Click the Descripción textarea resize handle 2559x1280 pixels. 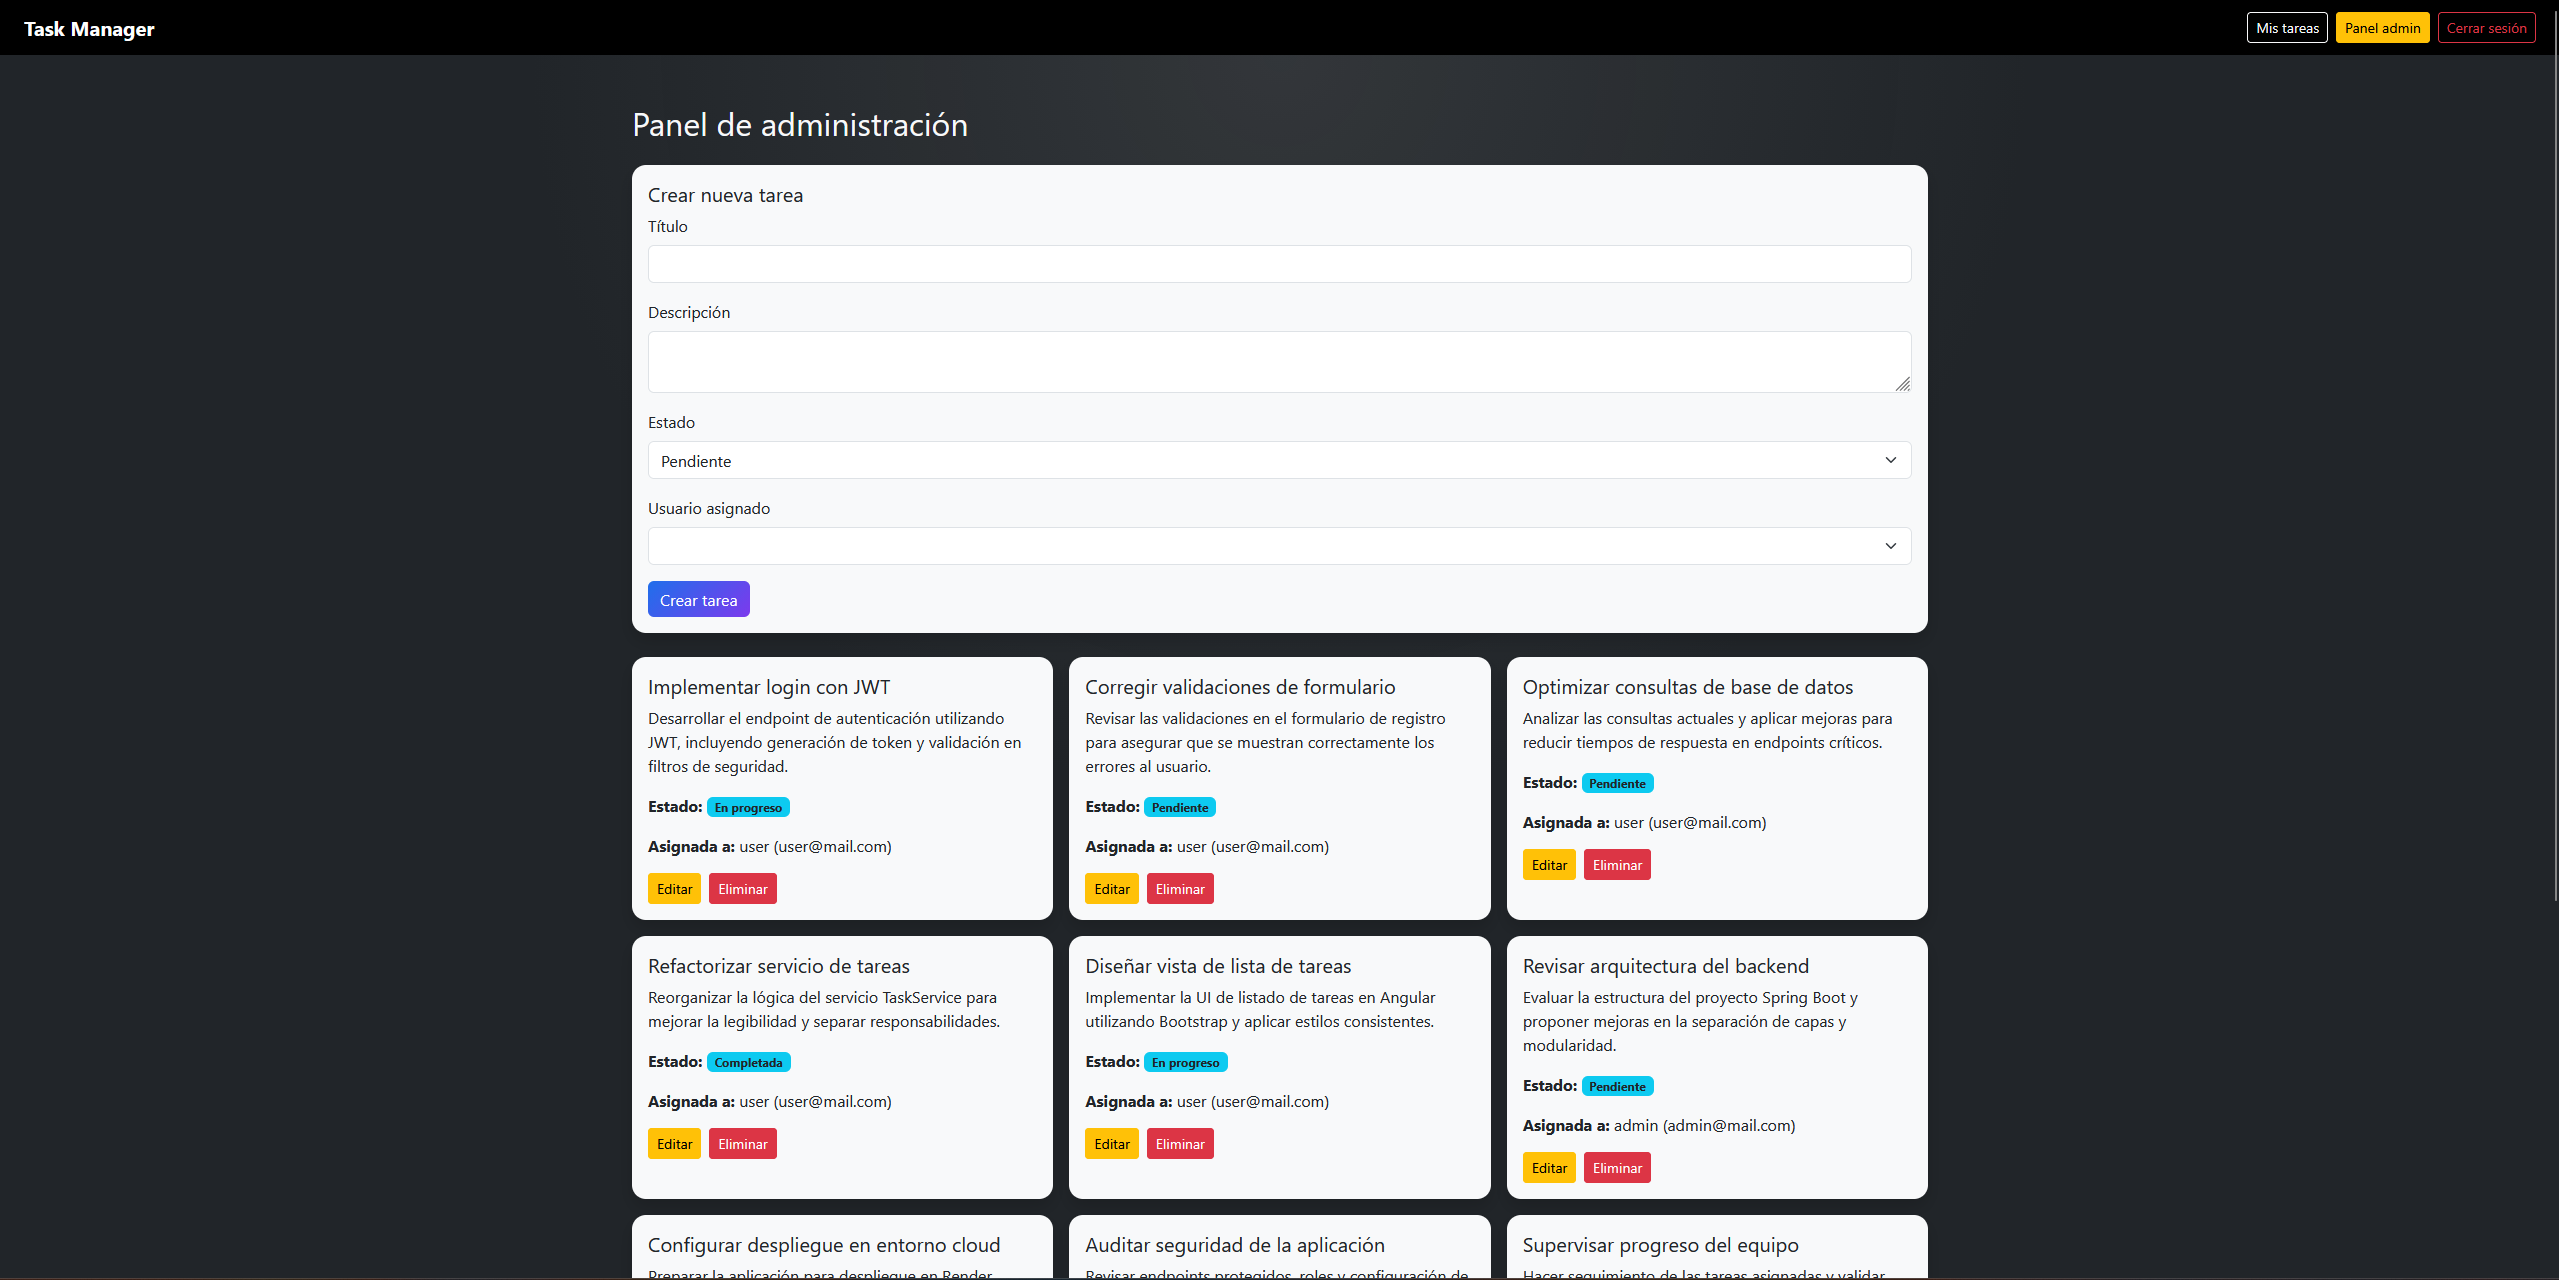coord(1902,384)
